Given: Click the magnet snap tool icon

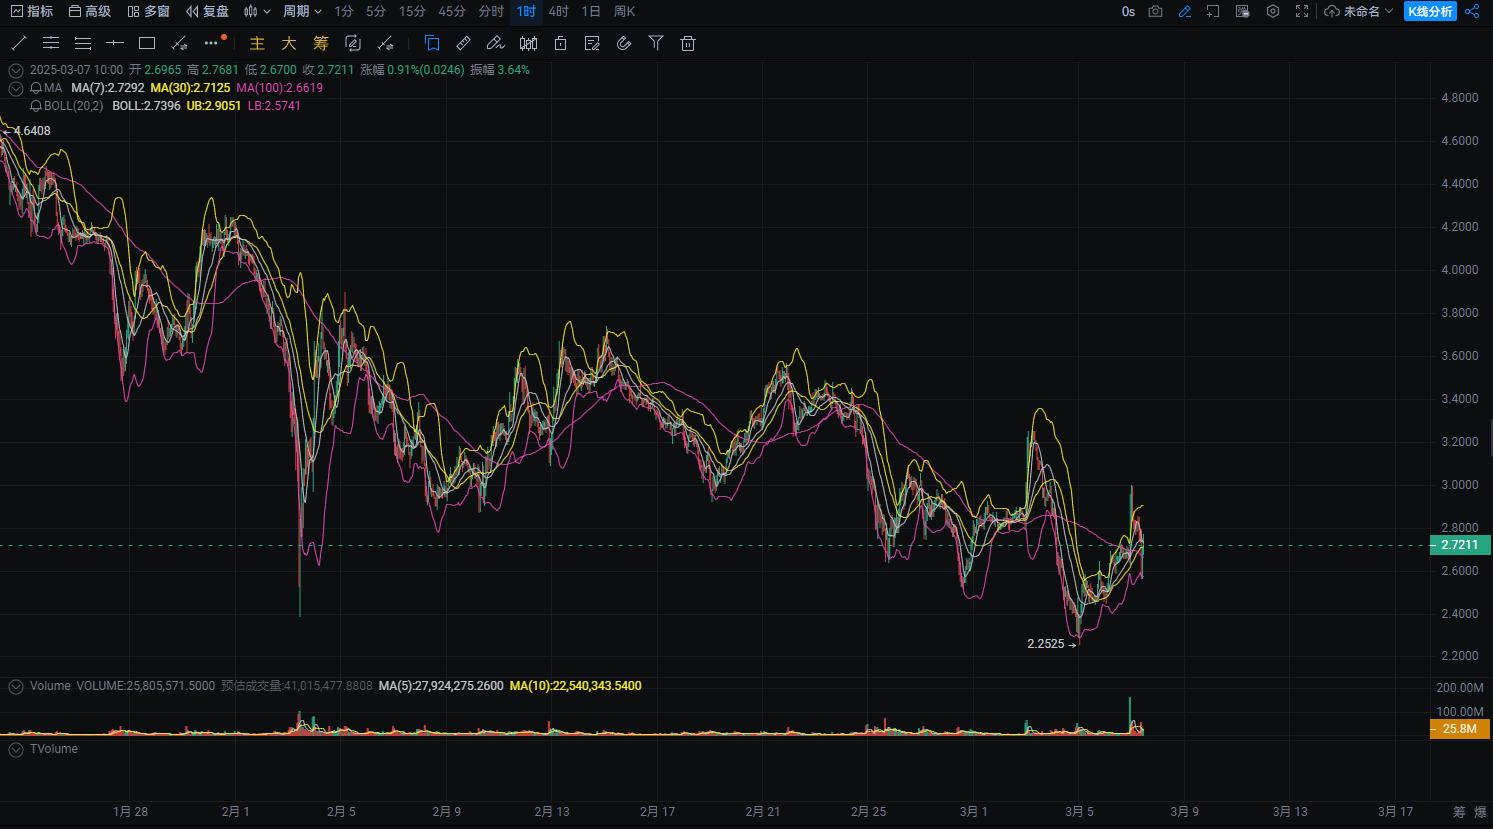Looking at the screenshot, I should [x=624, y=43].
